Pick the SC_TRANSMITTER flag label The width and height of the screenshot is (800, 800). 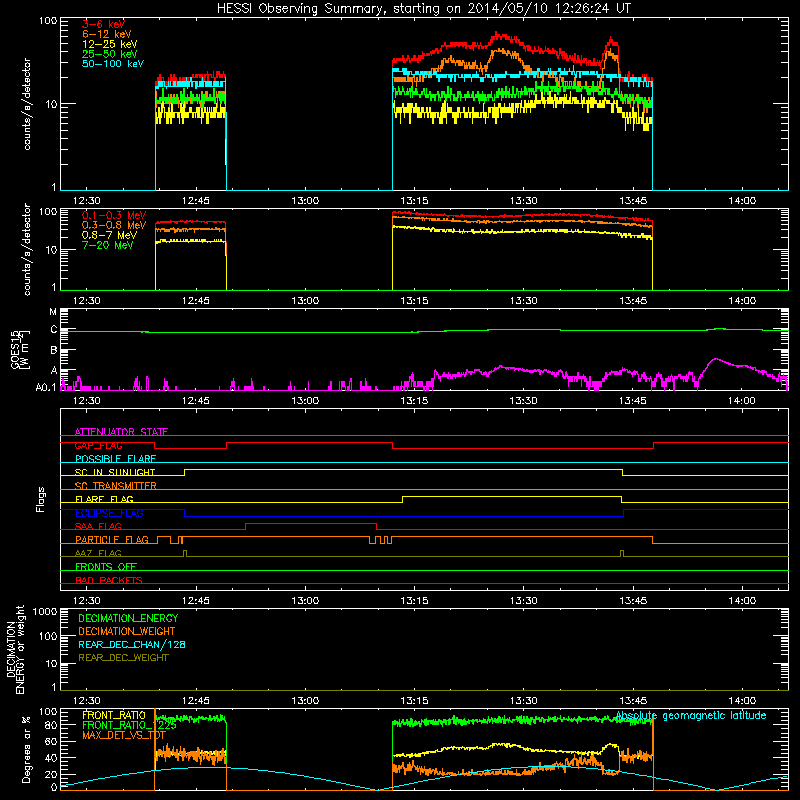tap(116, 486)
